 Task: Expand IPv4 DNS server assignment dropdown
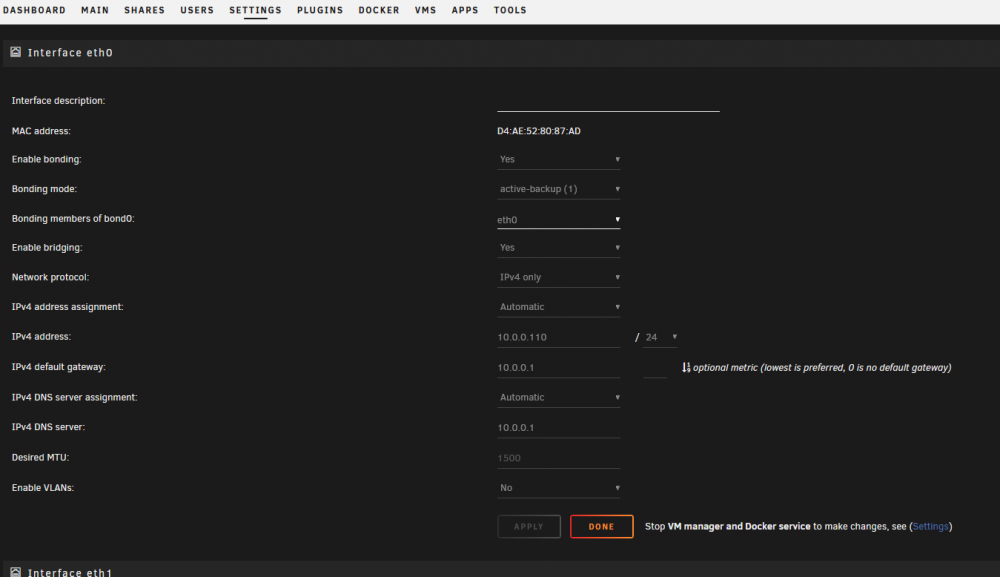pyautogui.click(x=559, y=397)
